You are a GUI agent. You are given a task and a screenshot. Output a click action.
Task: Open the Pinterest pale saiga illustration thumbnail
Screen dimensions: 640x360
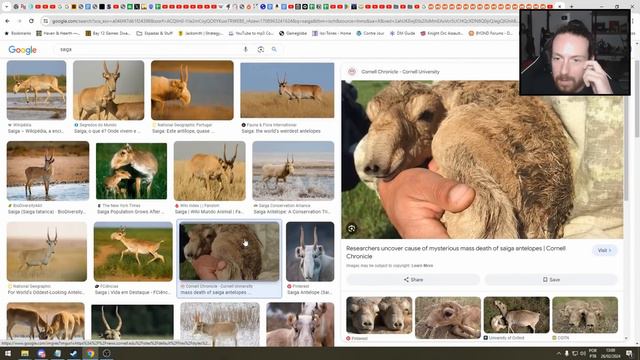310,251
